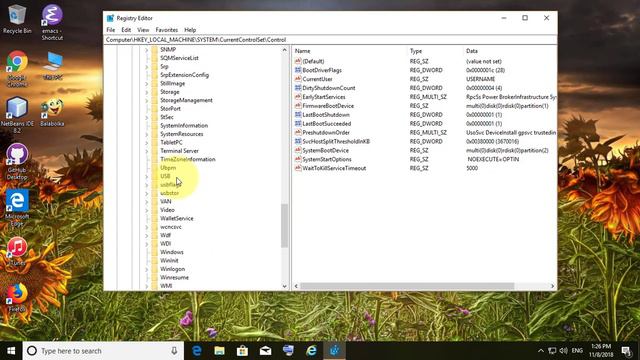The height and width of the screenshot is (360, 640).
Task: Open the Action Center notifications icon
Action: [626, 351]
